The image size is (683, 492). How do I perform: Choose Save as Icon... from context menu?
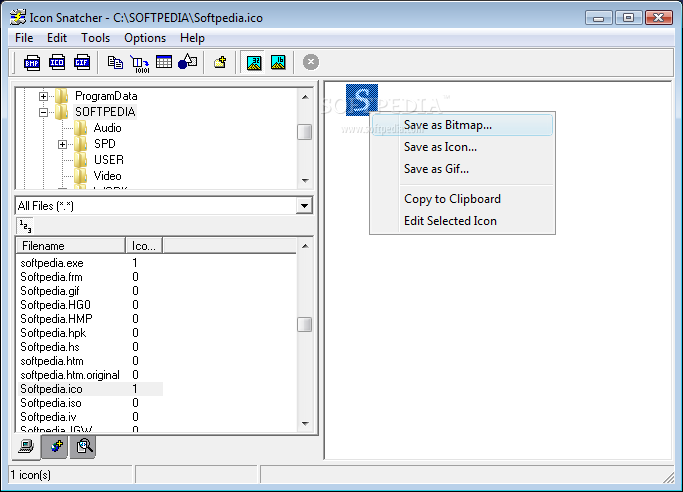[x=462, y=147]
